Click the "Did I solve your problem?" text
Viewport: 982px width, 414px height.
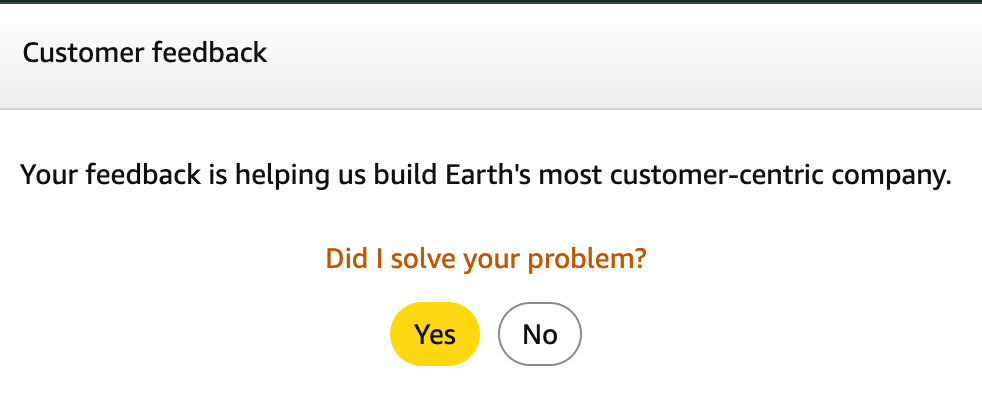[486, 260]
